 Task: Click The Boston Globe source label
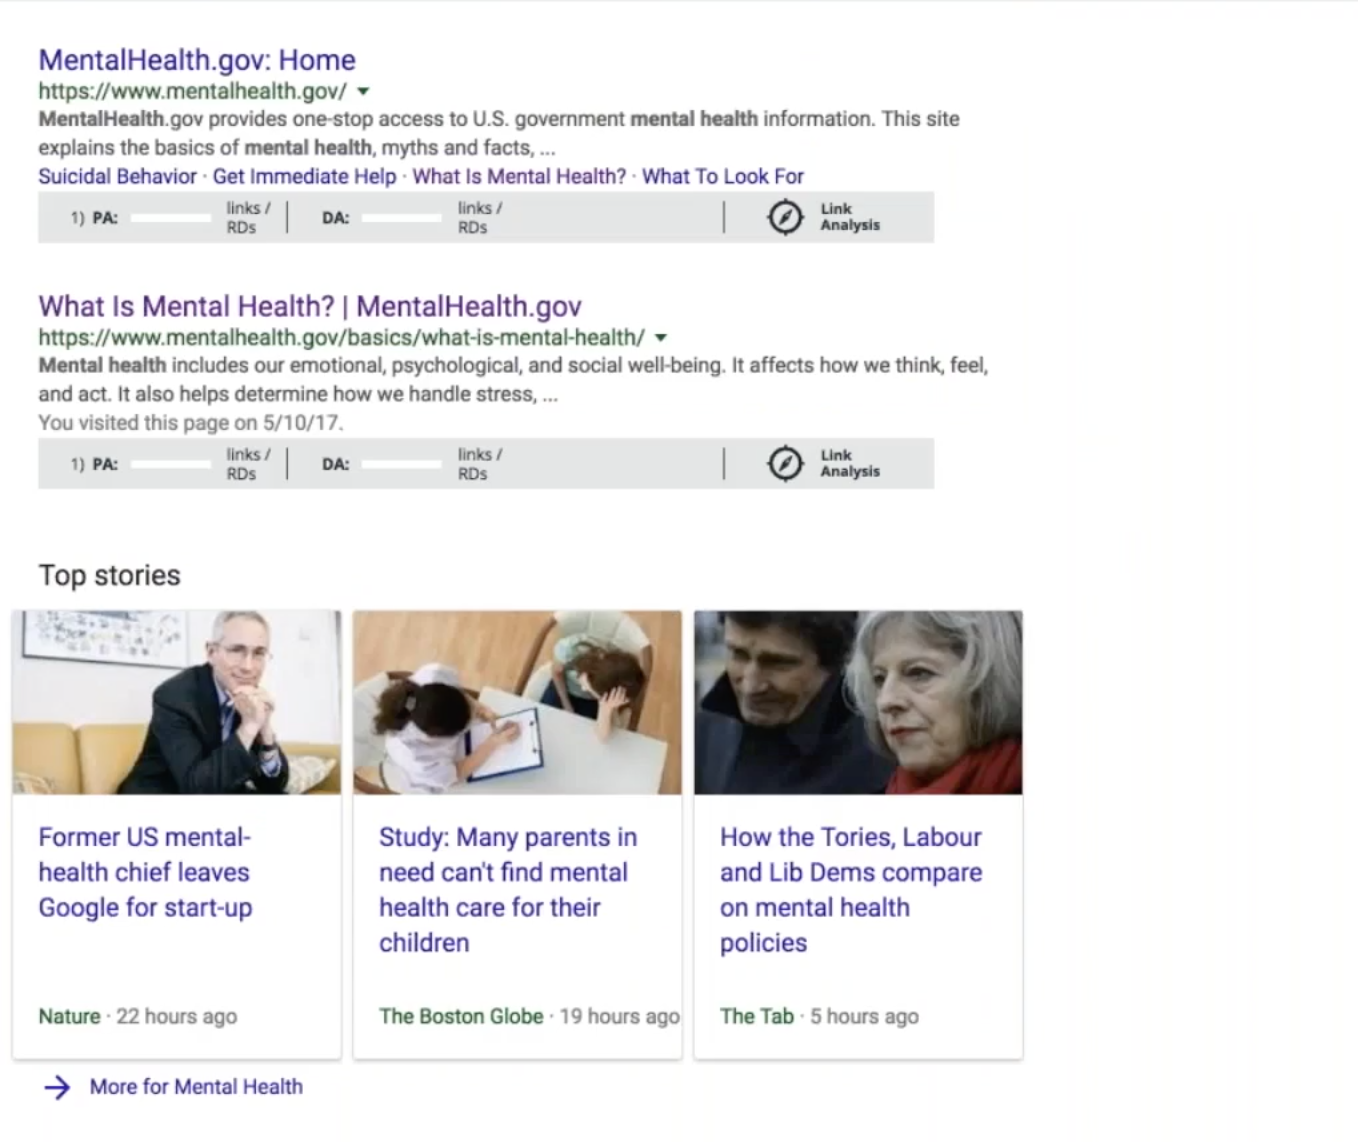[x=461, y=1016]
